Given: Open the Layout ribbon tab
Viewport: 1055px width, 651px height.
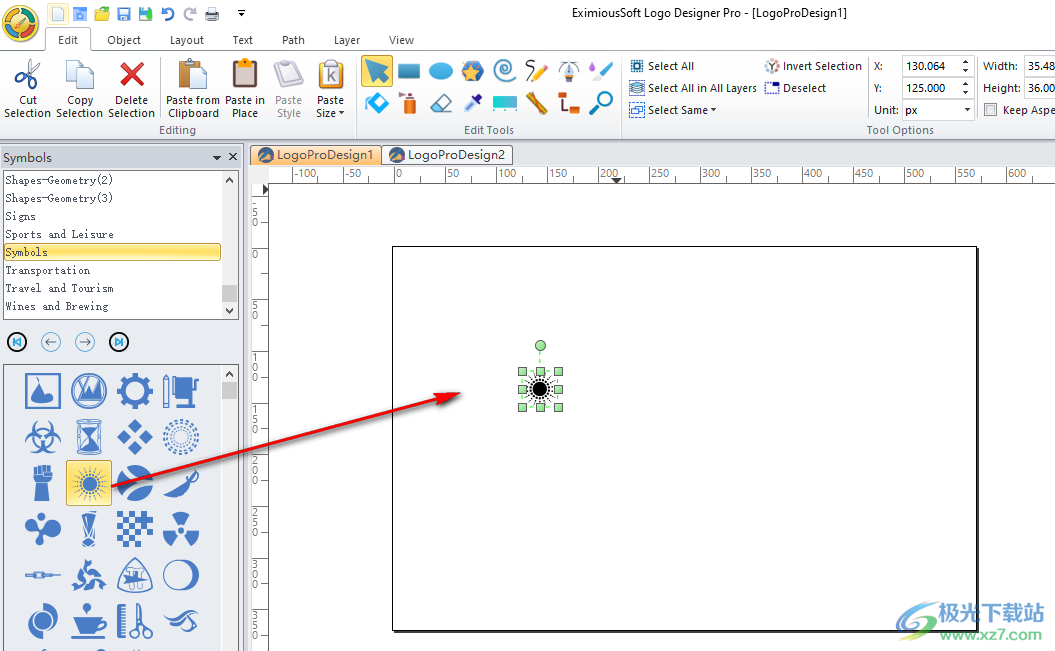Looking at the screenshot, I should click(186, 40).
